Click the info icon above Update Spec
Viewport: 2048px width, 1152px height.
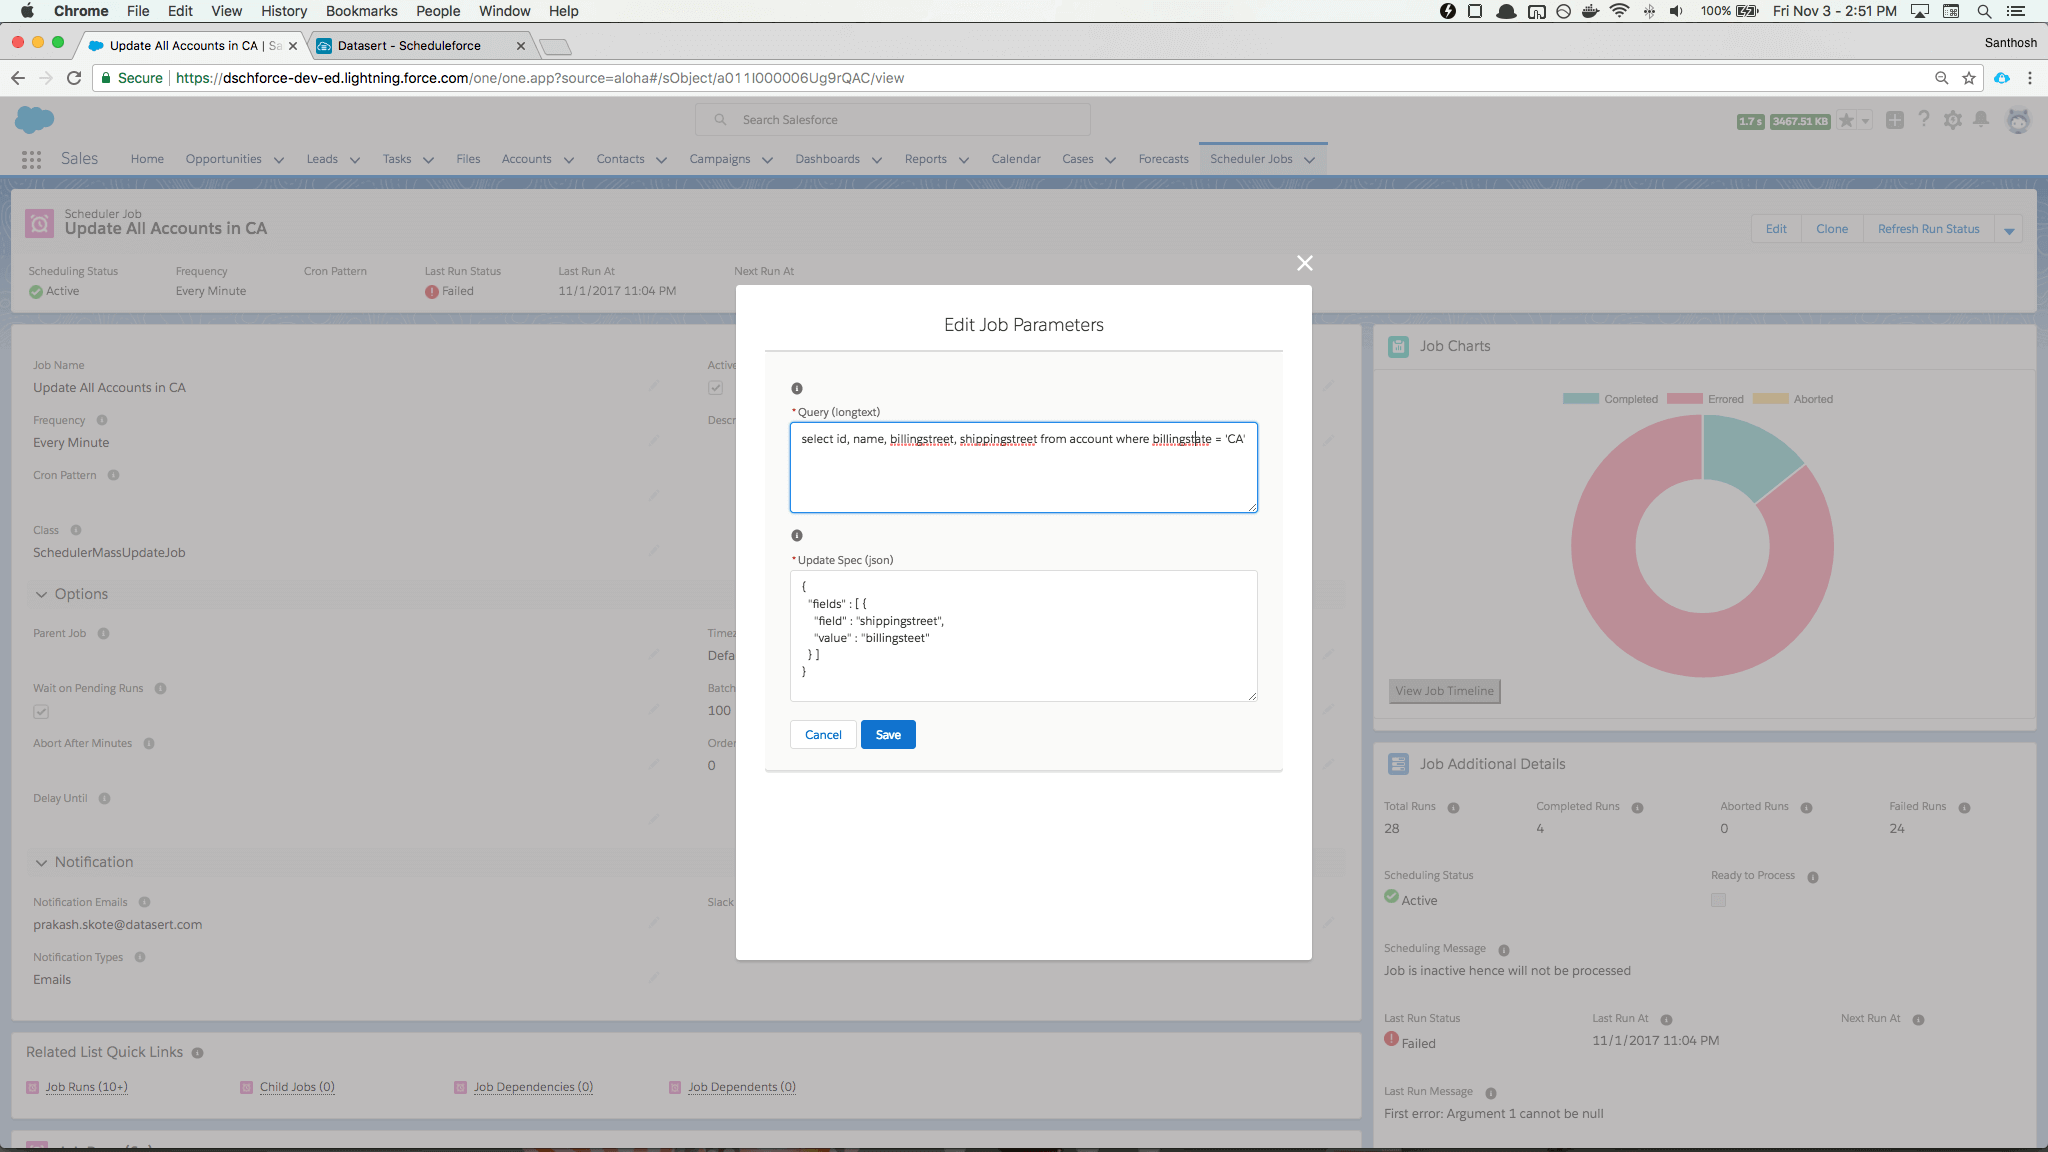pos(797,536)
